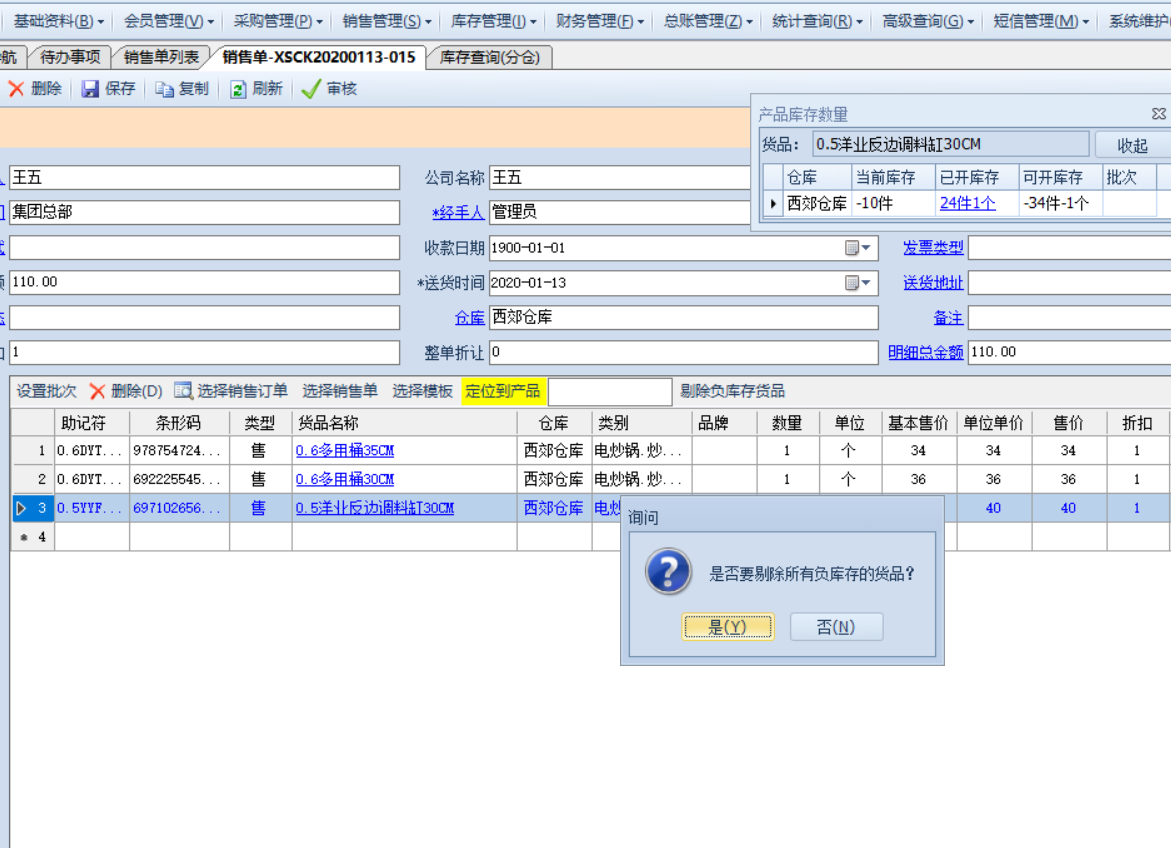Click the 定位到产品 yellow label
The width and height of the screenshot is (1171, 848).
(503, 391)
